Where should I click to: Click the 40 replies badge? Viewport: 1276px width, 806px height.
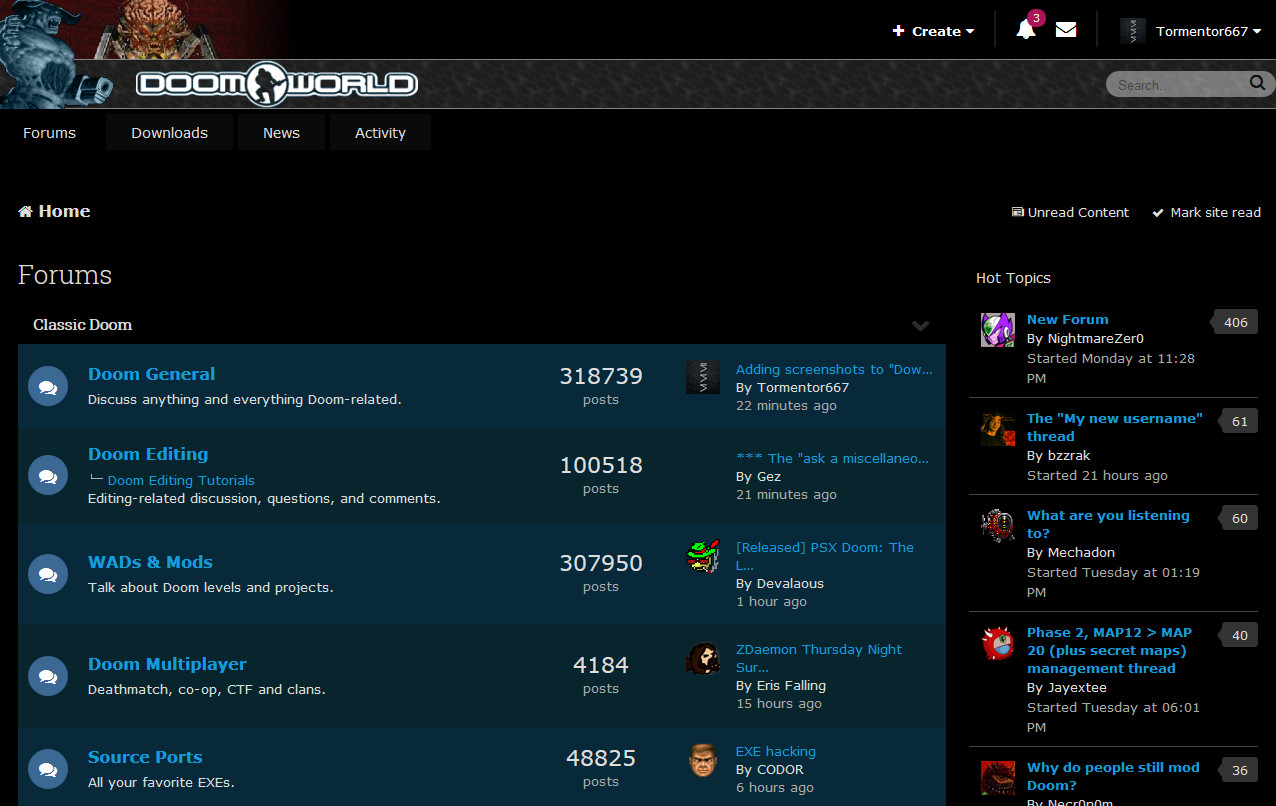coord(1239,635)
